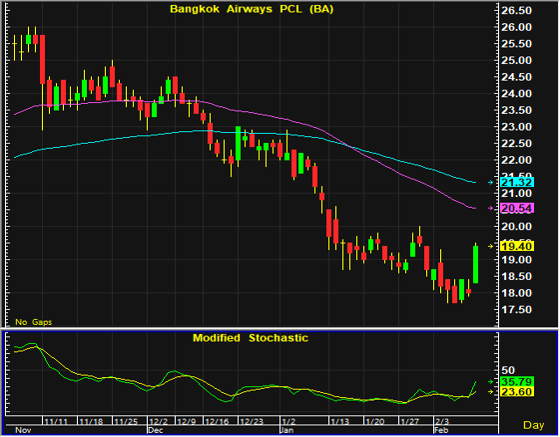The height and width of the screenshot is (437, 560).
Task: Select the cyan 21.32 moving average label
Action: pyautogui.click(x=517, y=182)
